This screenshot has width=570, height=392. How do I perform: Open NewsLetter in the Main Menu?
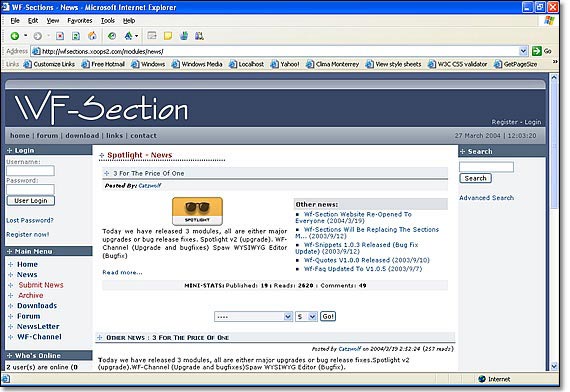coord(38,327)
